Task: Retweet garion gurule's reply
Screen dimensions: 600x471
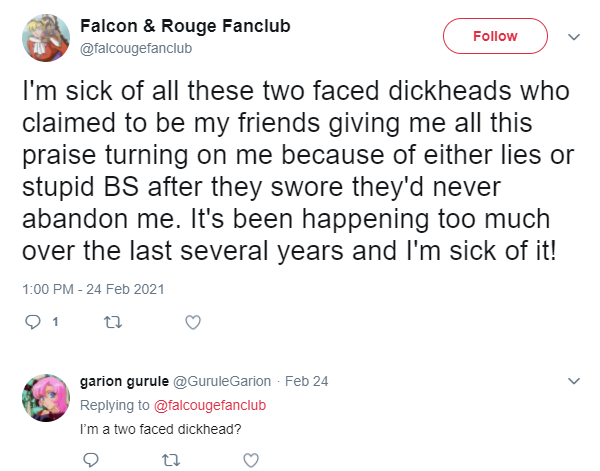Action: [171, 460]
